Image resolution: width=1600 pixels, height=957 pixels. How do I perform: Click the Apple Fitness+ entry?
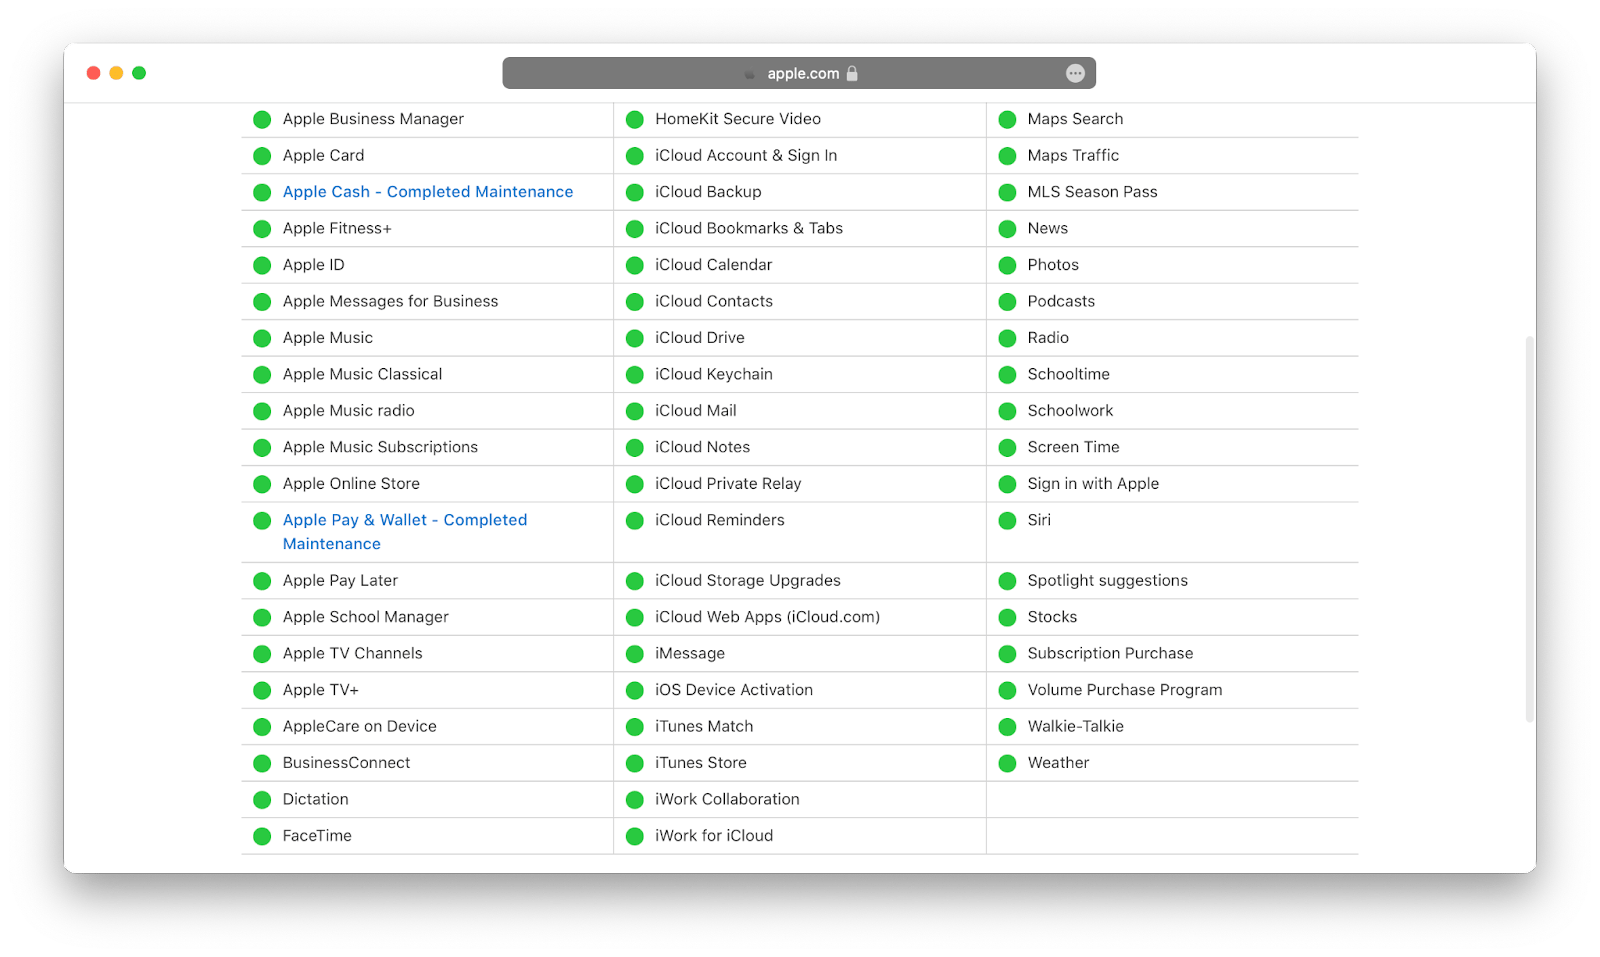(337, 228)
